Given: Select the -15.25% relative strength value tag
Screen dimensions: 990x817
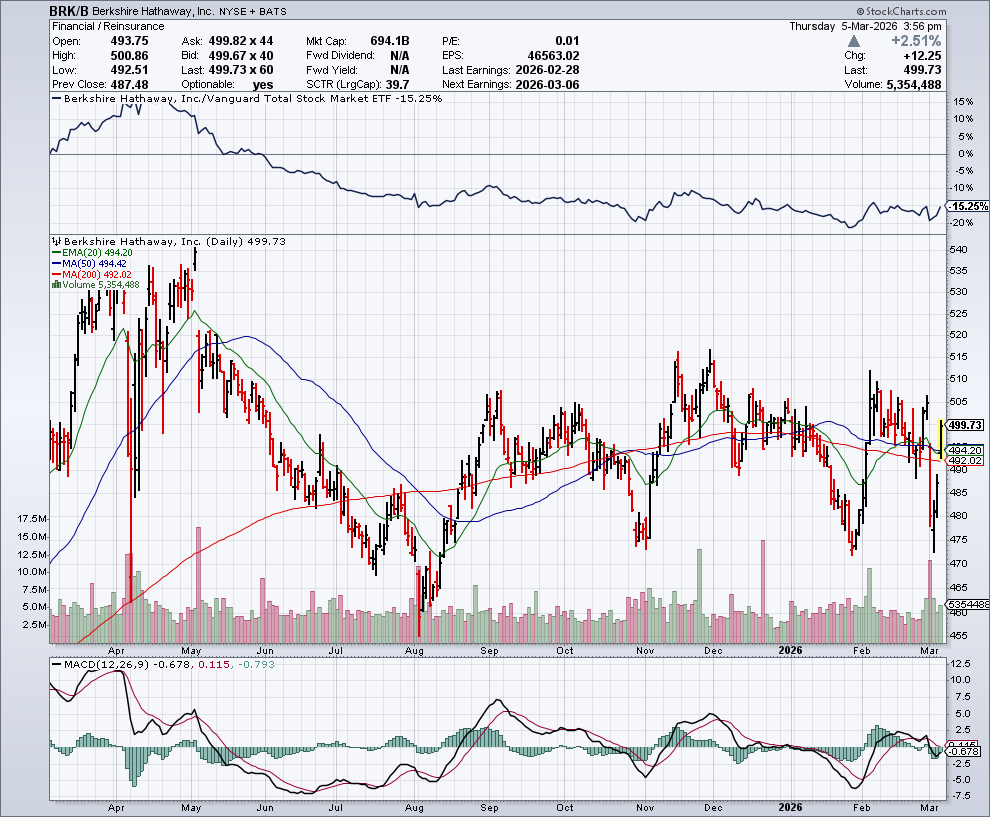Looking at the screenshot, I should pyautogui.click(x=969, y=206).
